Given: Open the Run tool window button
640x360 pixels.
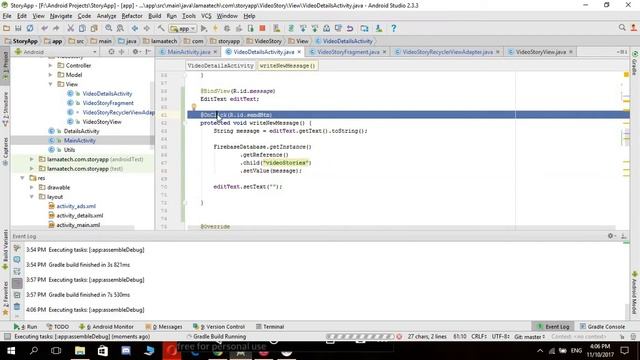Looking at the screenshot, I should click(25, 327).
